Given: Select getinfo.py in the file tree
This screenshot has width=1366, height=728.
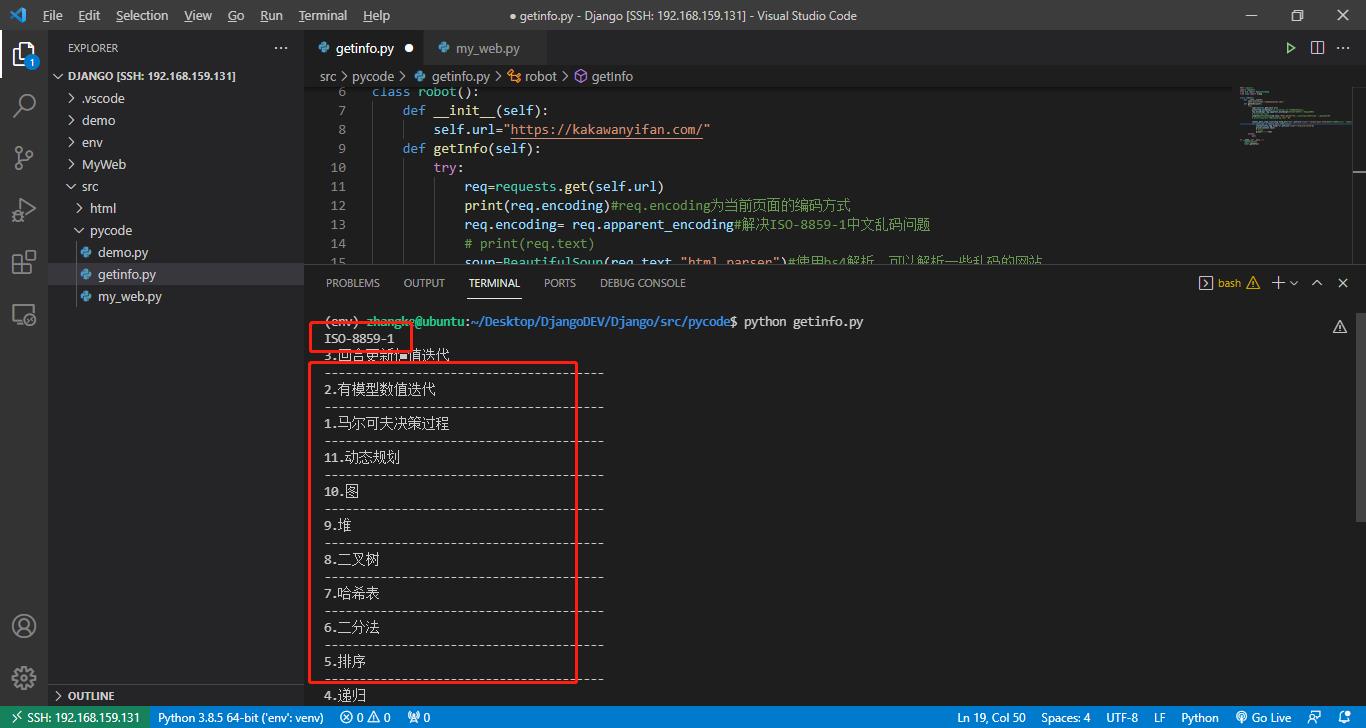Looking at the screenshot, I should point(176,274).
